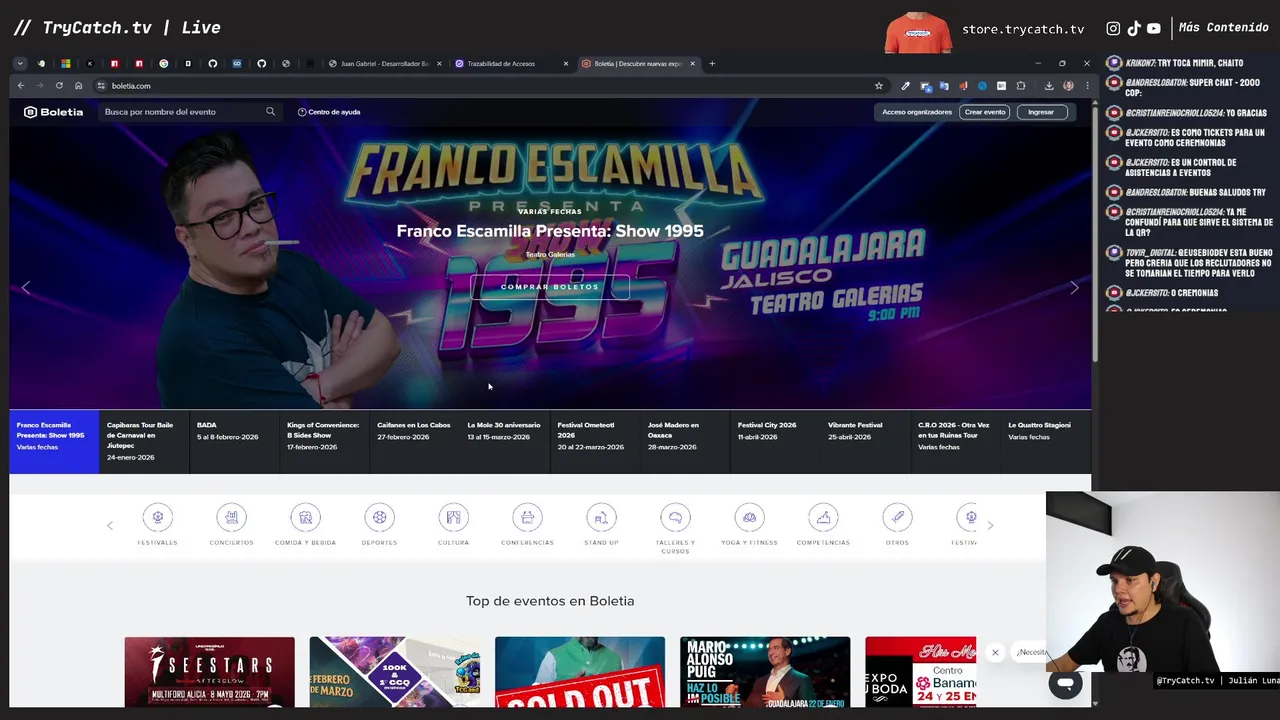Viewport: 1280px width, 720px height.
Task: Open the Mario Alonso Puig event thumbnail
Action: point(765,672)
